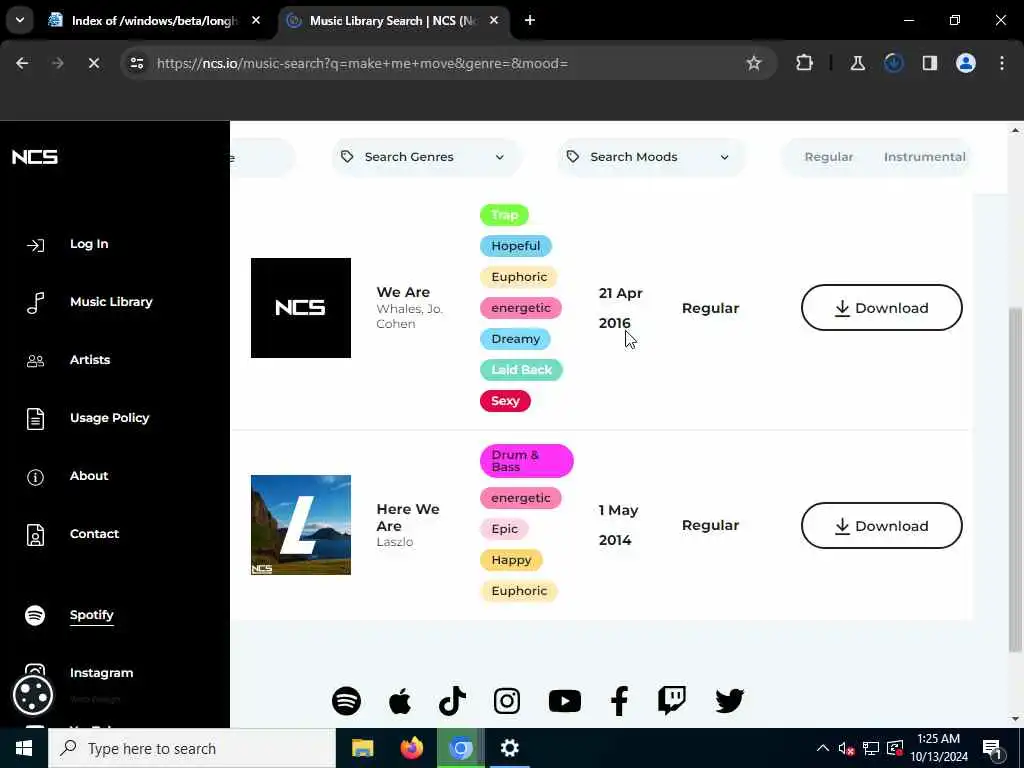The image size is (1024, 768).
Task: Open the Here We Are cover art
Action: 300,525
